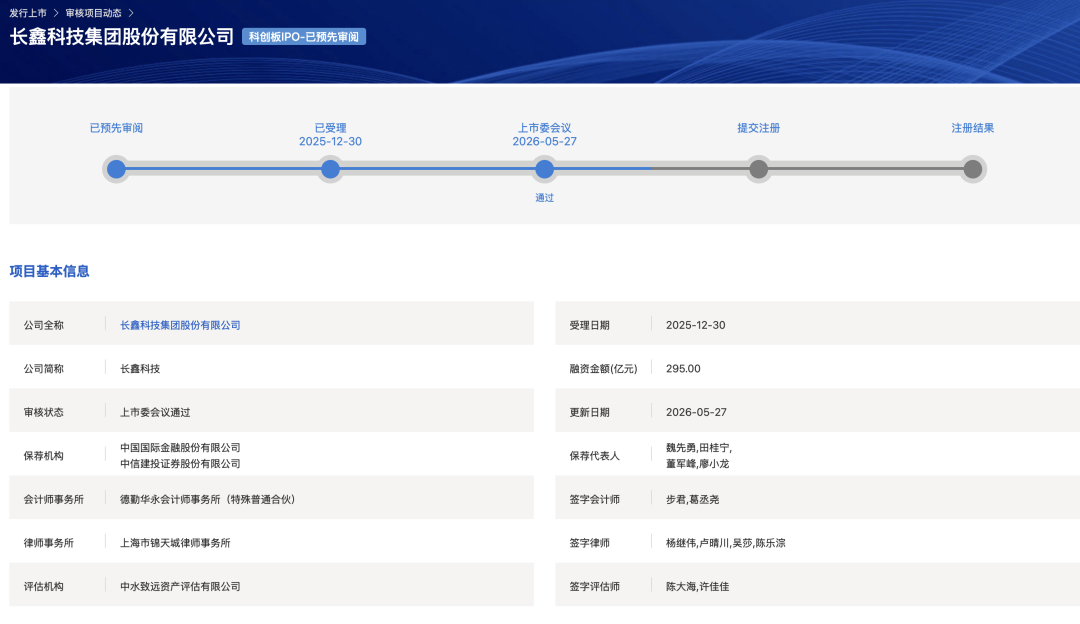Click 签字评估师 value 陈大海,许佳佳

698,587
